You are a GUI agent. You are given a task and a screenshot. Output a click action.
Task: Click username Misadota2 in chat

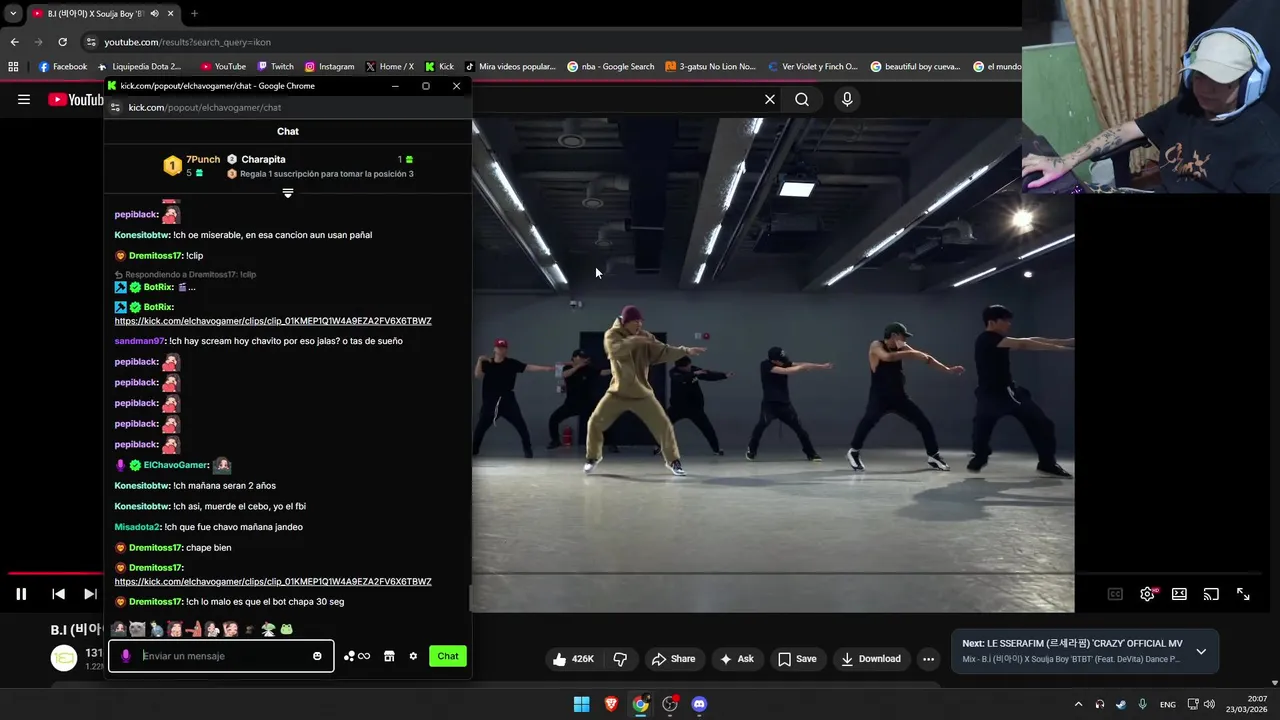pos(137,527)
